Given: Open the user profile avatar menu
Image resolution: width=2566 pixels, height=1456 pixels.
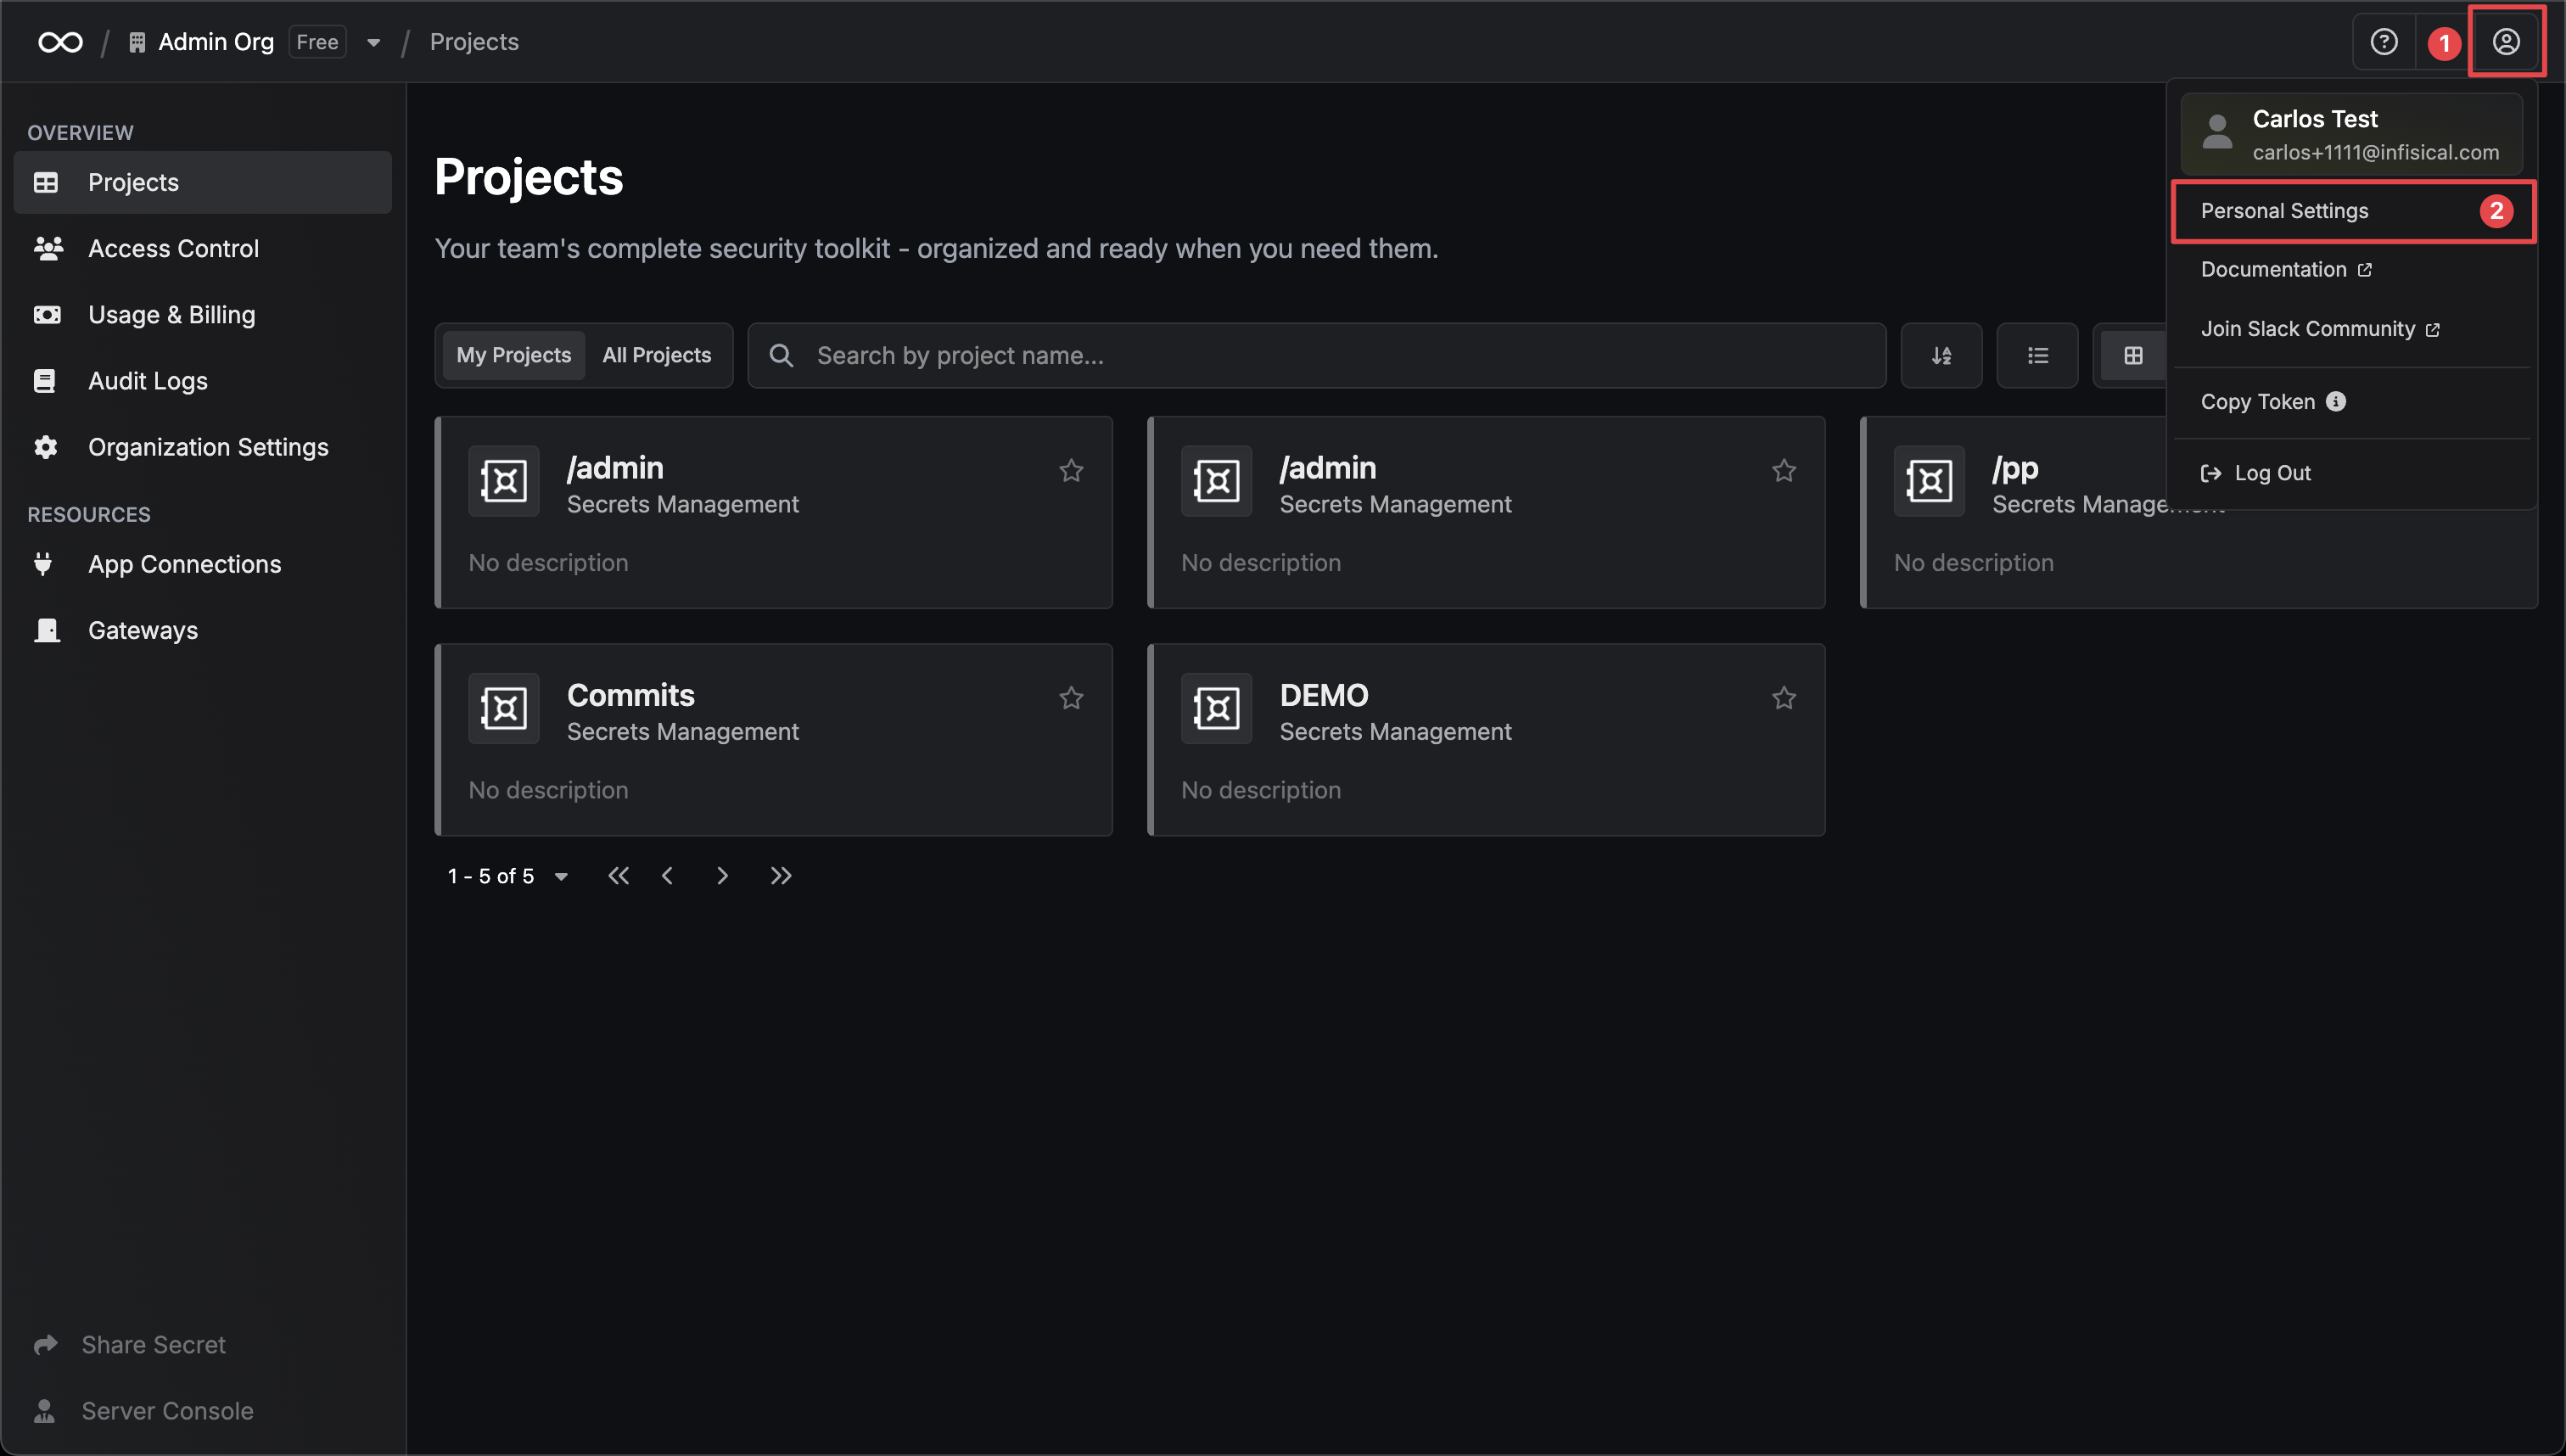Looking at the screenshot, I should (x=2506, y=42).
